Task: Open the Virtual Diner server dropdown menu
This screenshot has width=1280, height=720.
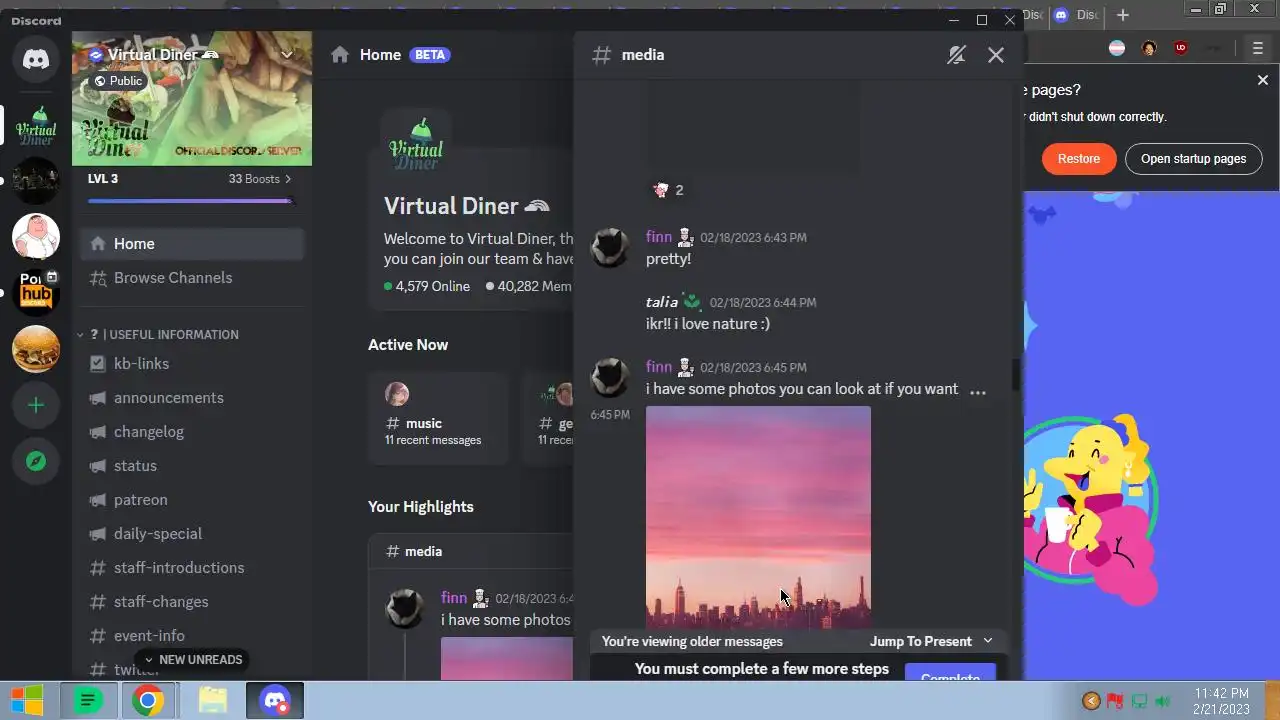Action: (288, 54)
